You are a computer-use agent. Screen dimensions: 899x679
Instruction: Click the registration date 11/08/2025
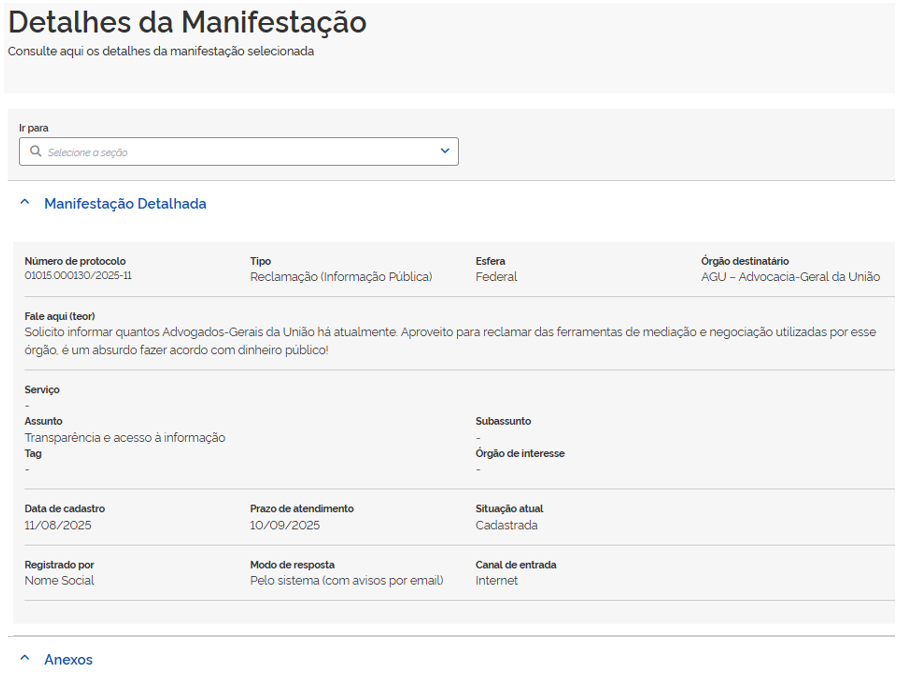(x=58, y=525)
